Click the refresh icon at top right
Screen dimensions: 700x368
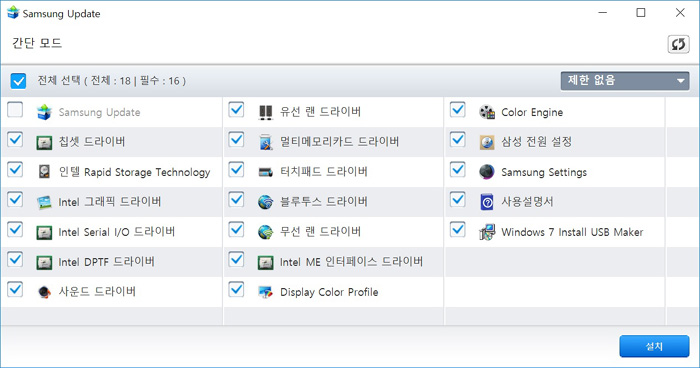click(x=678, y=44)
